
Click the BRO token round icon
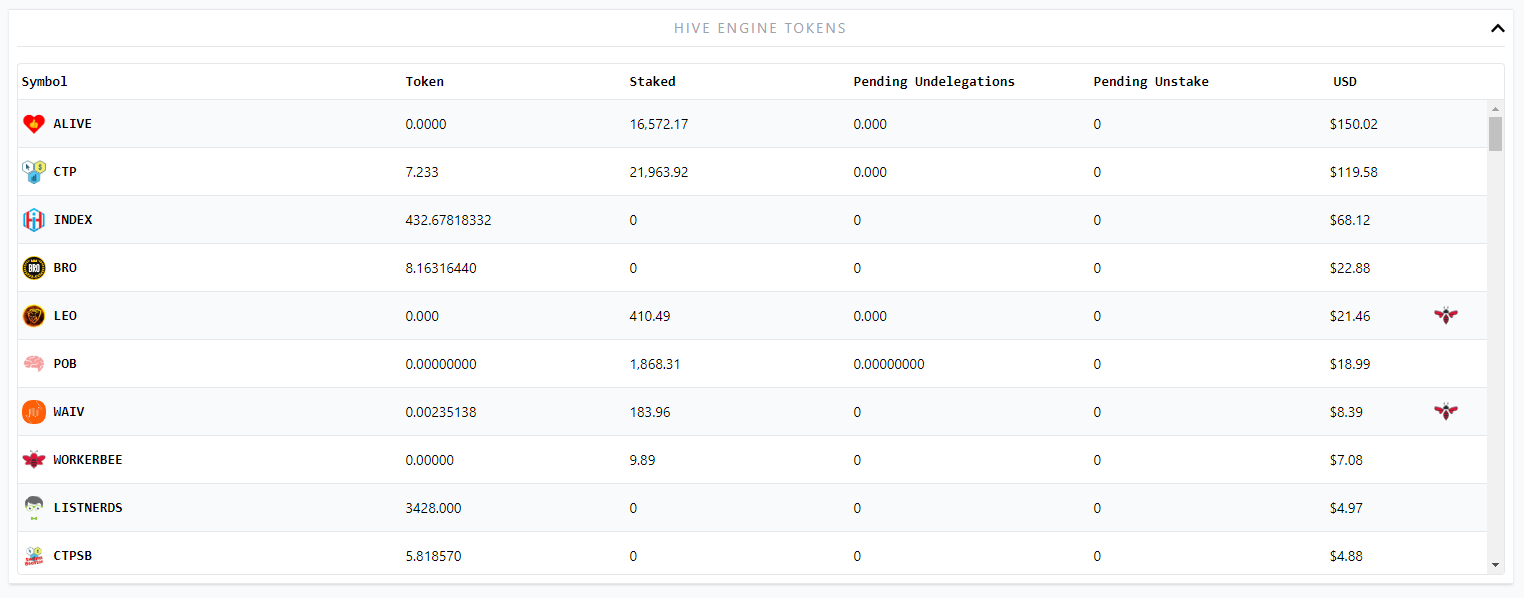pos(34,268)
